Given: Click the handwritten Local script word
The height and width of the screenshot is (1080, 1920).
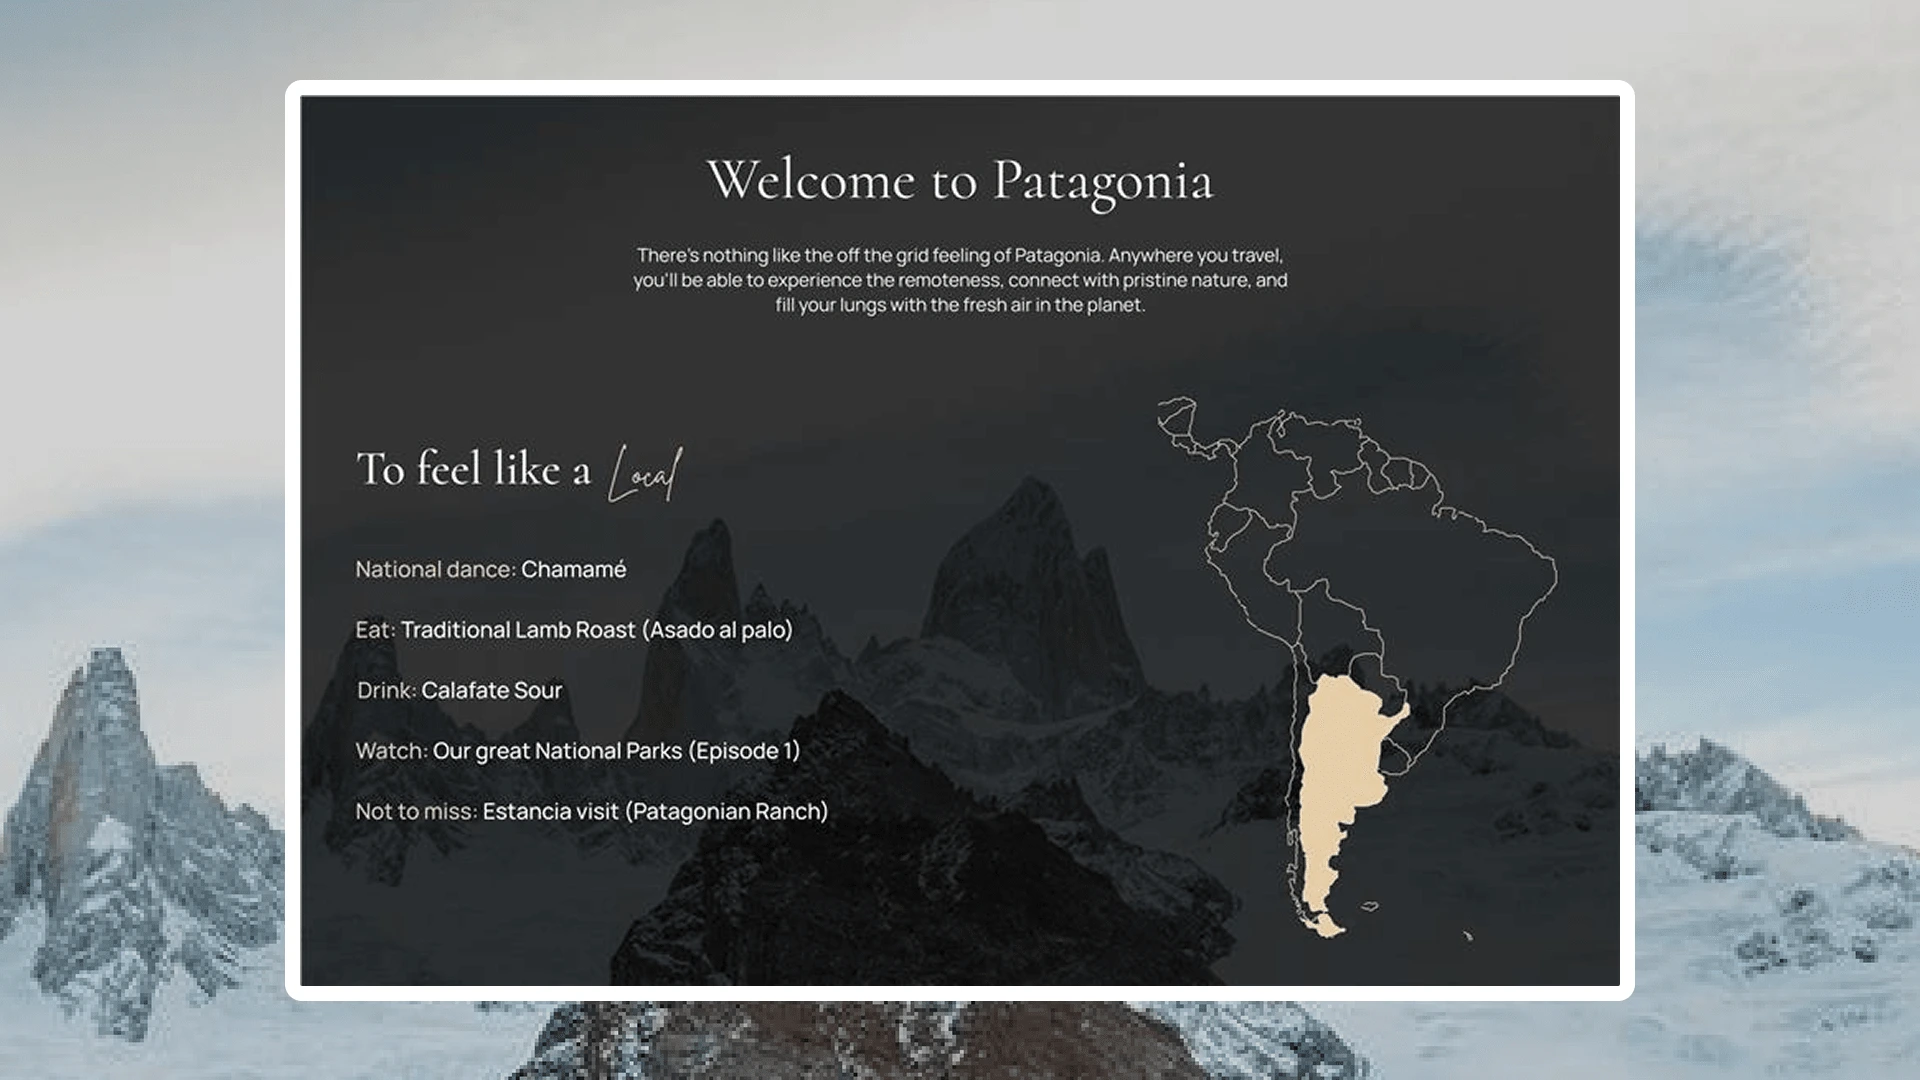Looking at the screenshot, I should coord(646,474).
